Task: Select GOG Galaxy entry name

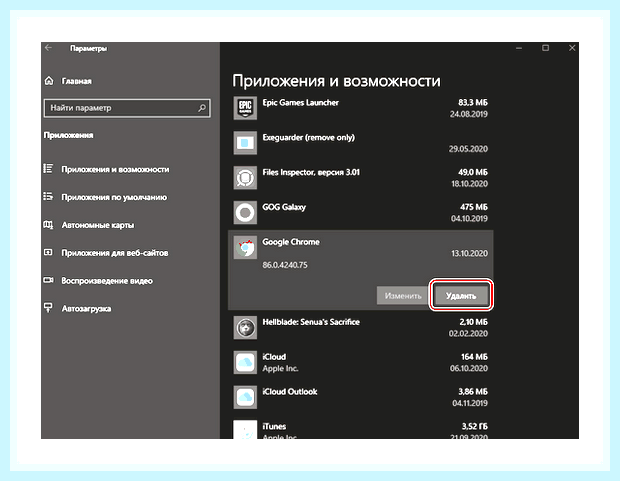Action: (284, 207)
